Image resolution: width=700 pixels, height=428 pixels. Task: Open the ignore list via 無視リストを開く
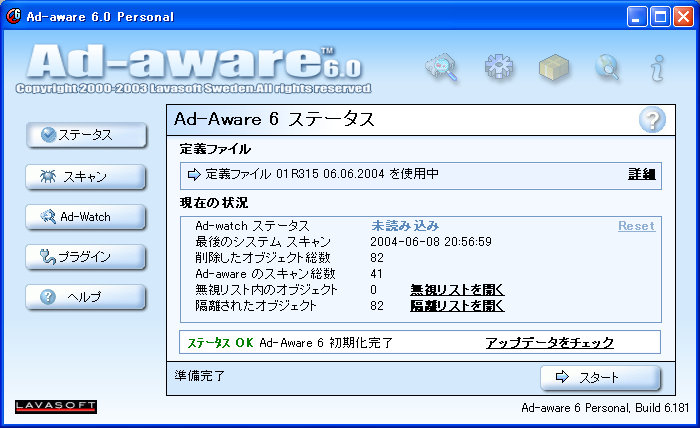pyautogui.click(x=457, y=290)
